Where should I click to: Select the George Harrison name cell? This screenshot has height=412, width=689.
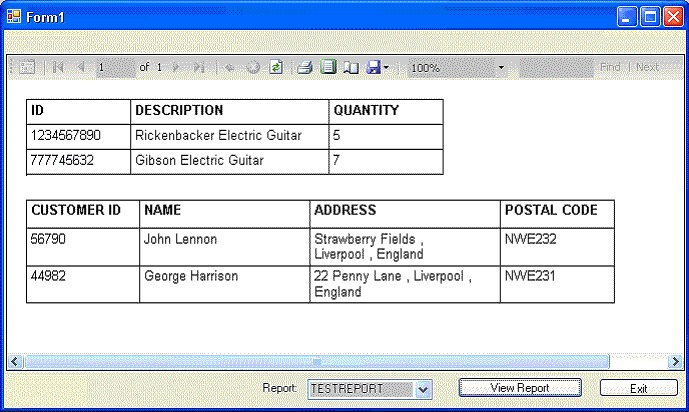pyautogui.click(x=225, y=284)
